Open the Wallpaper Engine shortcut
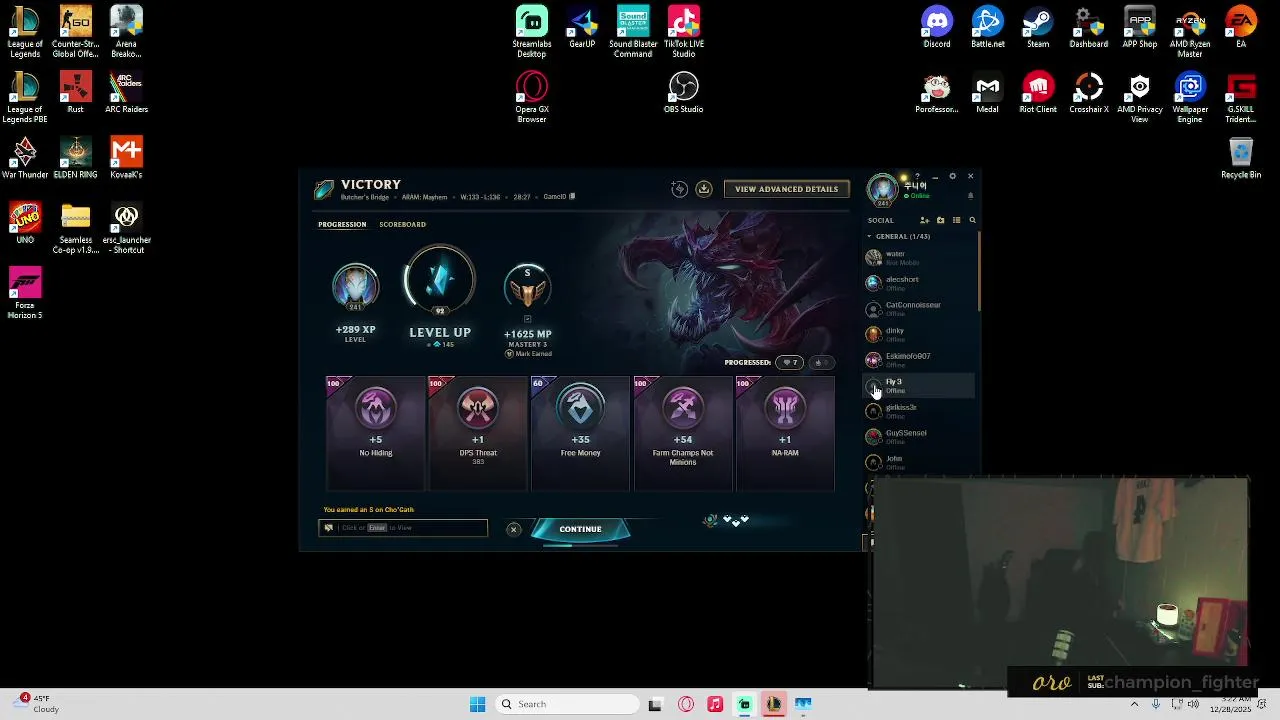1280x720 pixels. pos(1190,98)
